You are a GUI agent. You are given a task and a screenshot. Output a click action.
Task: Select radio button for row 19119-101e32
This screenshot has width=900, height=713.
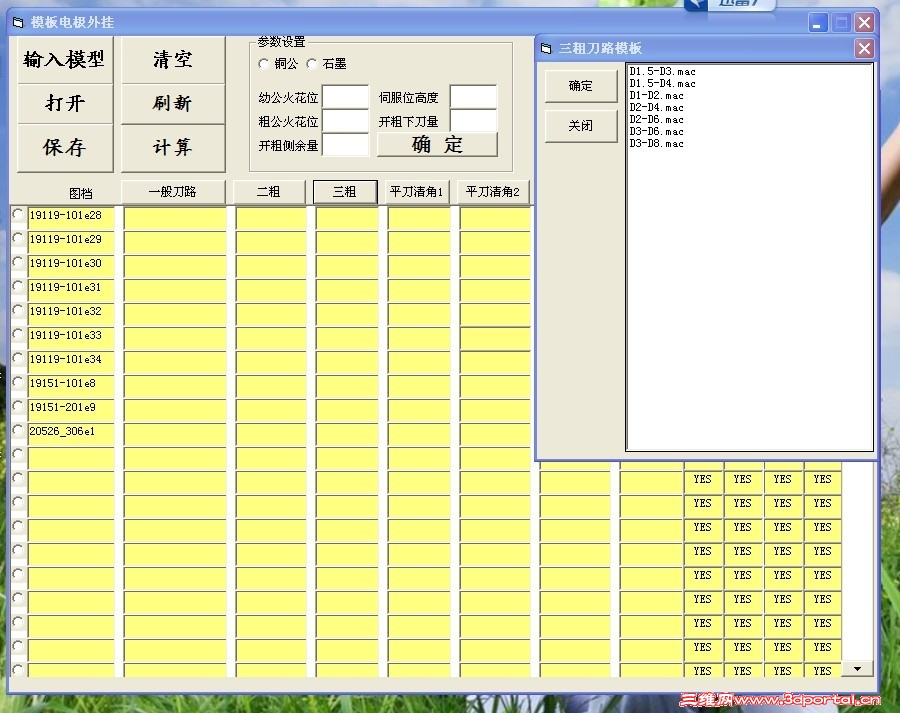click(18, 311)
